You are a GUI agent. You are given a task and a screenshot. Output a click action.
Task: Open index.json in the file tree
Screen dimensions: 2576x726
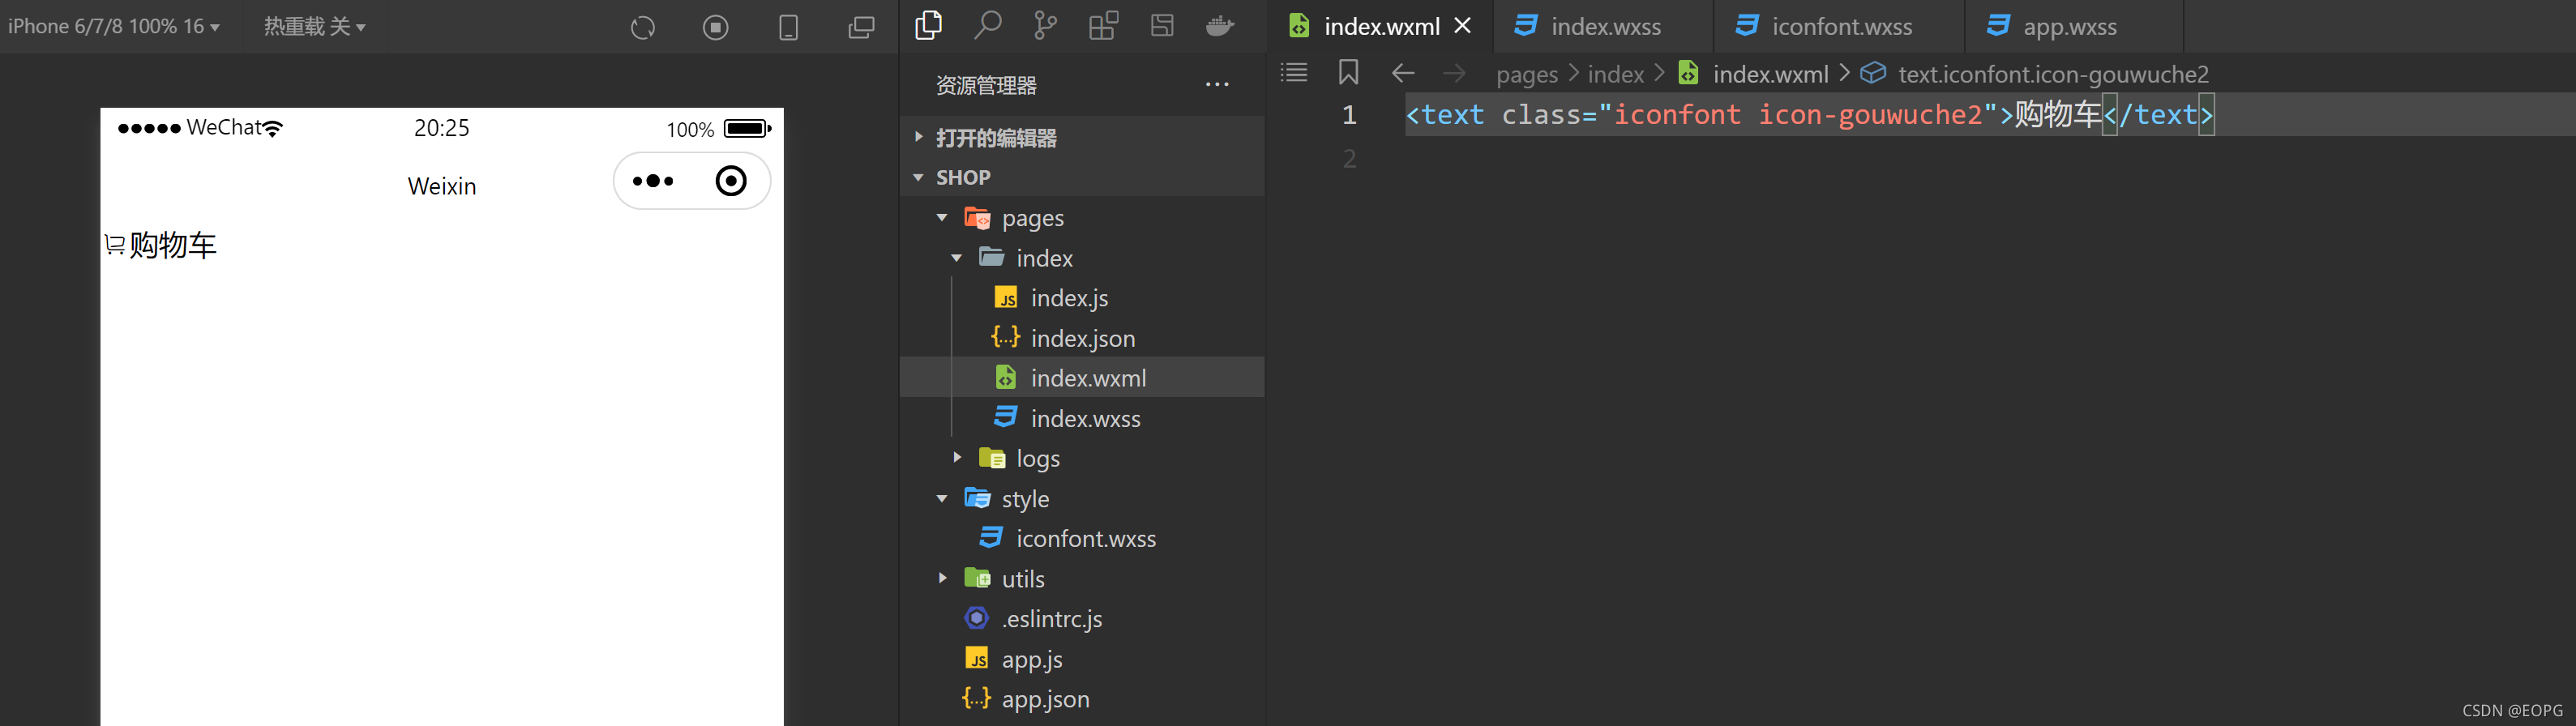(1082, 338)
